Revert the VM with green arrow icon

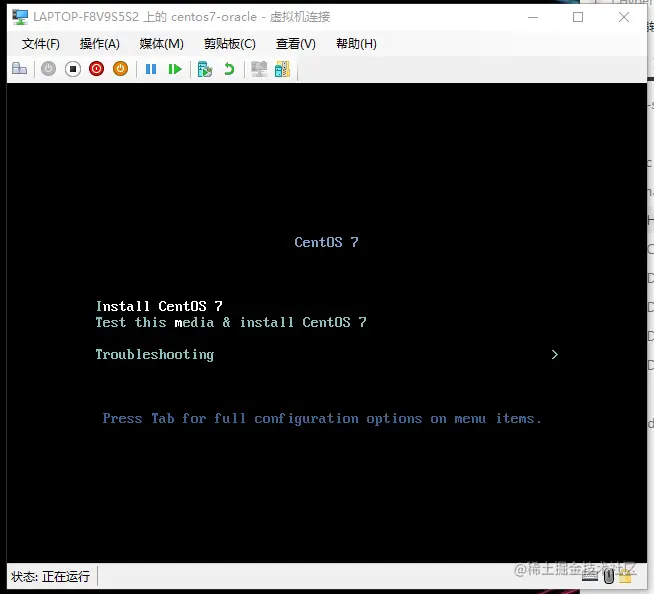click(229, 69)
